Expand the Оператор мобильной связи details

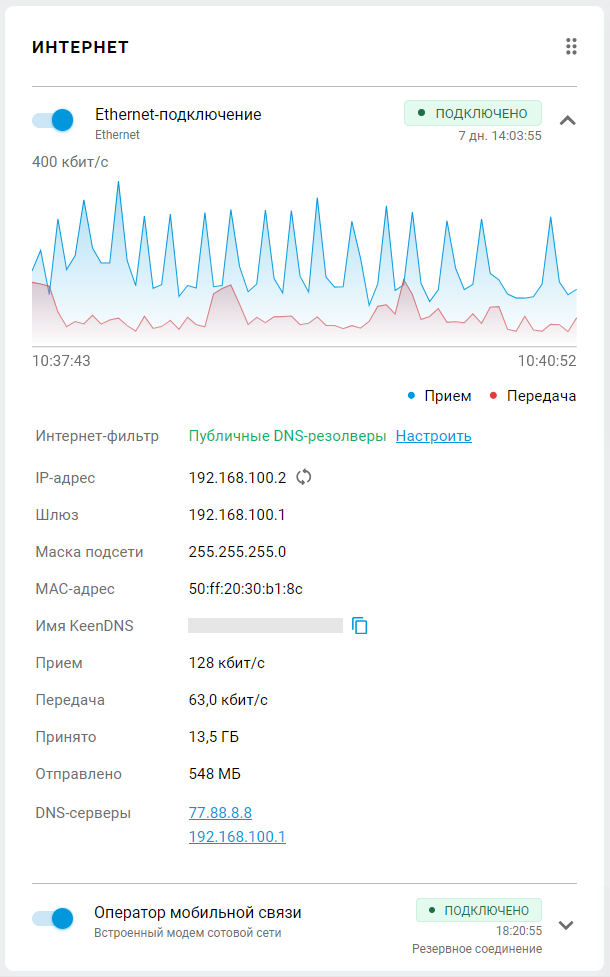click(566, 924)
